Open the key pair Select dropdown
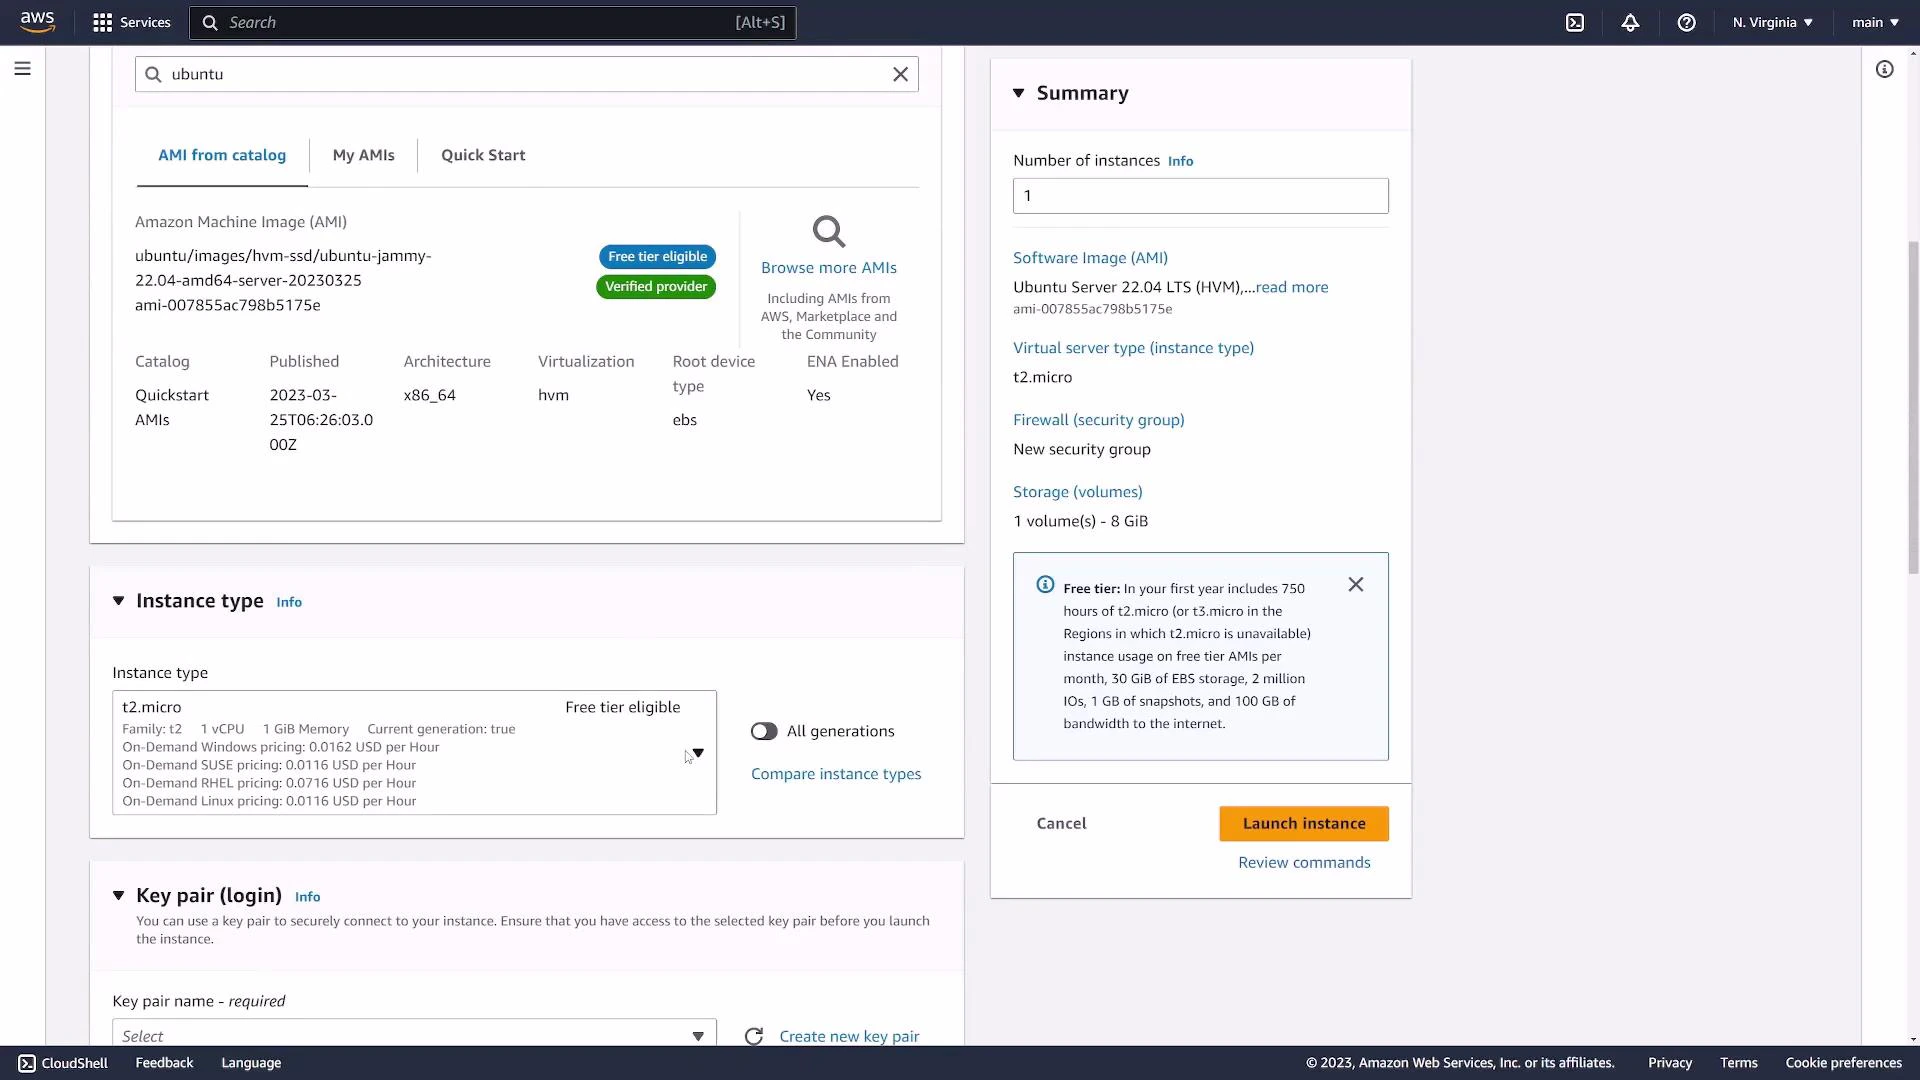The height and width of the screenshot is (1080, 1920). (414, 1035)
